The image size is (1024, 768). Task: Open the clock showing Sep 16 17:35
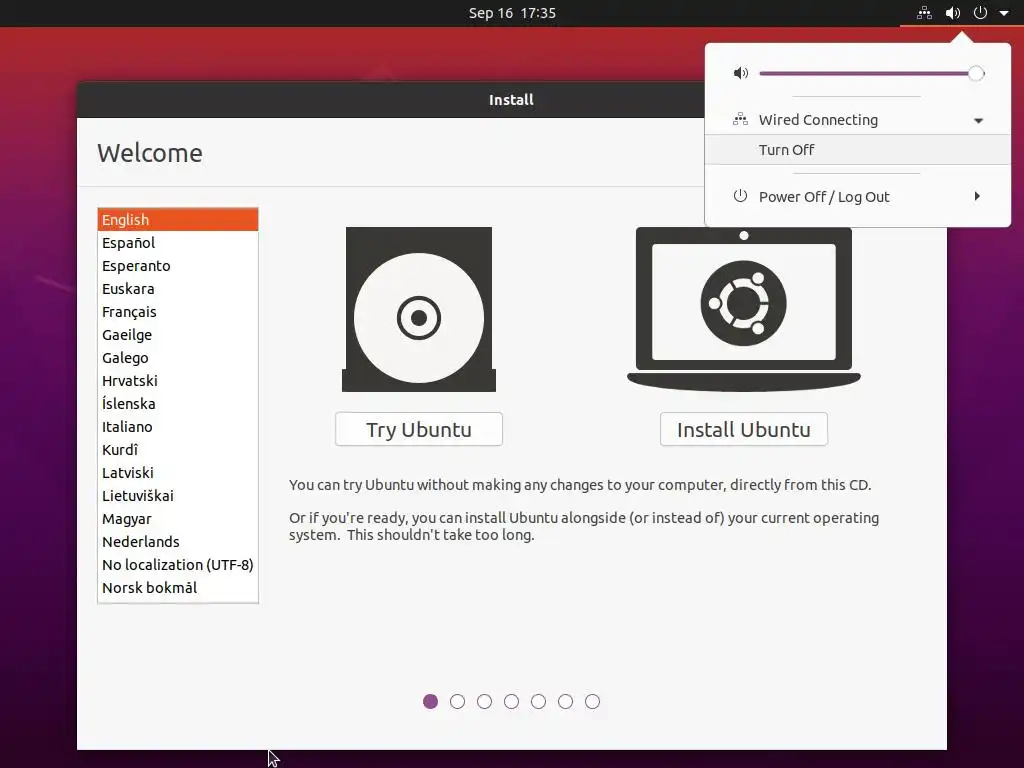512,13
